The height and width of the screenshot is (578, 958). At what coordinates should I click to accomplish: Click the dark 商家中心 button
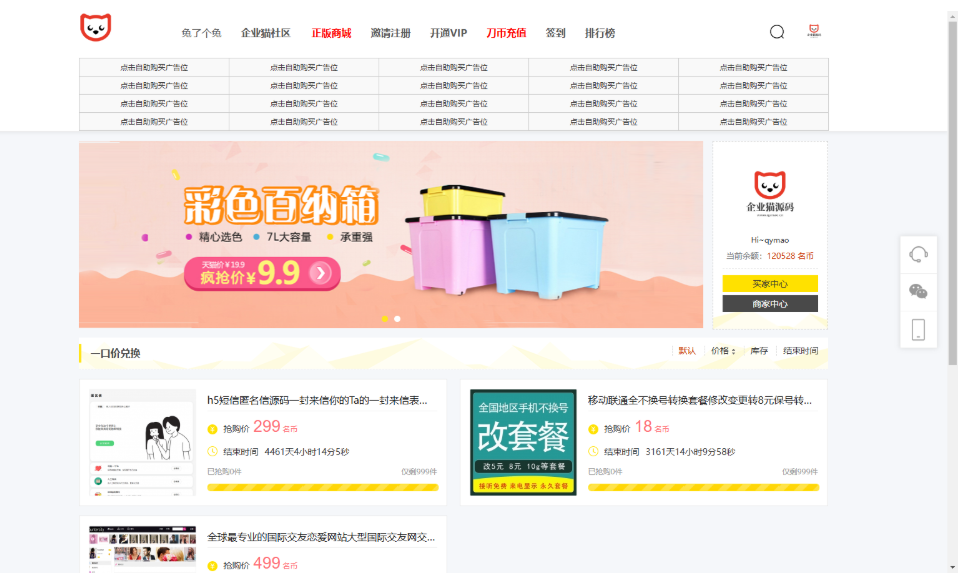point(769,304)
